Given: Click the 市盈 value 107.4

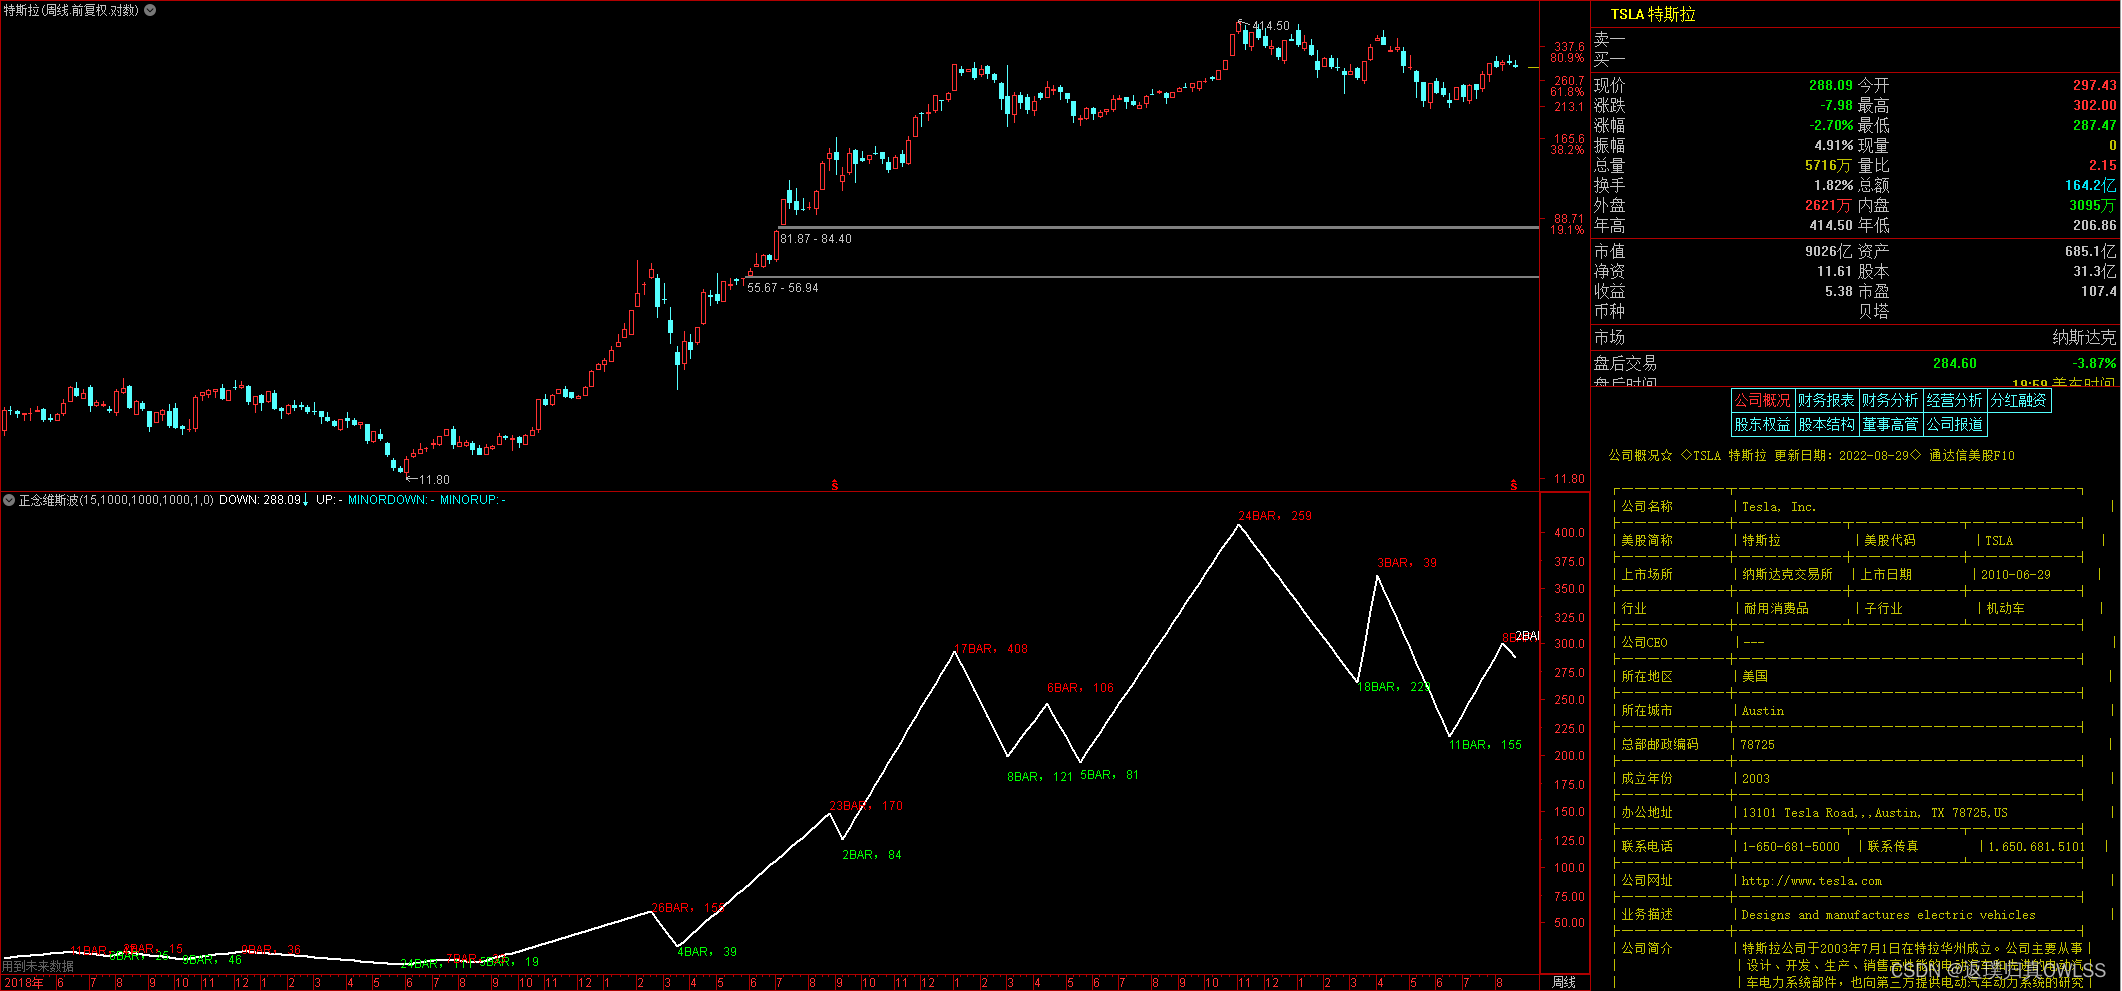Looking at the screenshot, I should (2099, 292).
